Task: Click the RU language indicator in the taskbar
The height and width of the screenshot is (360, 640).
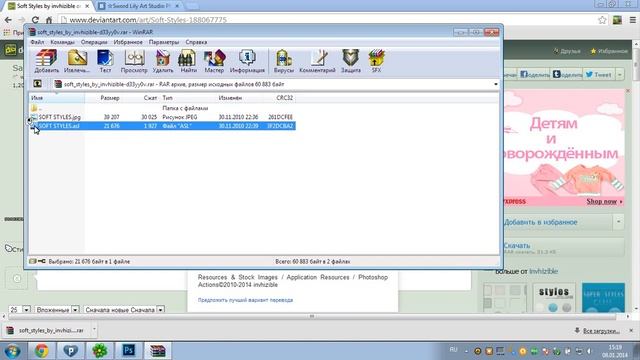Action: [453, 350]
